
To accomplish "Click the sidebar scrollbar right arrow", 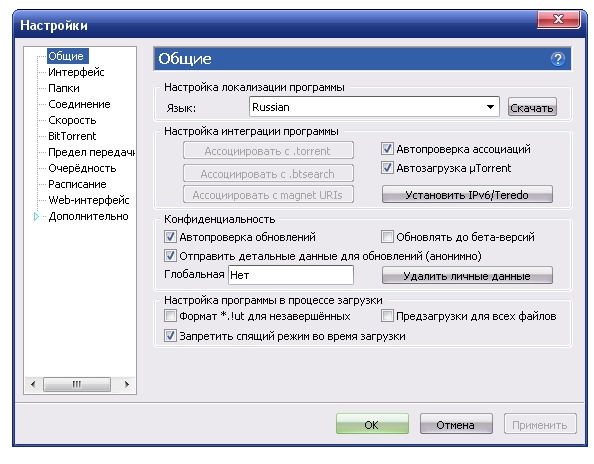I will pyautogui.click(x=127, y=384).
